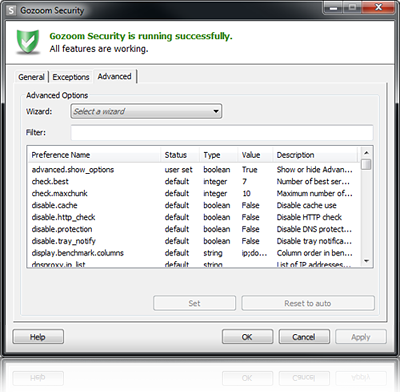This screenshot has width=400, height=392.
Task: Select the disable.cache preference
Action: click(x=194, y=205)
